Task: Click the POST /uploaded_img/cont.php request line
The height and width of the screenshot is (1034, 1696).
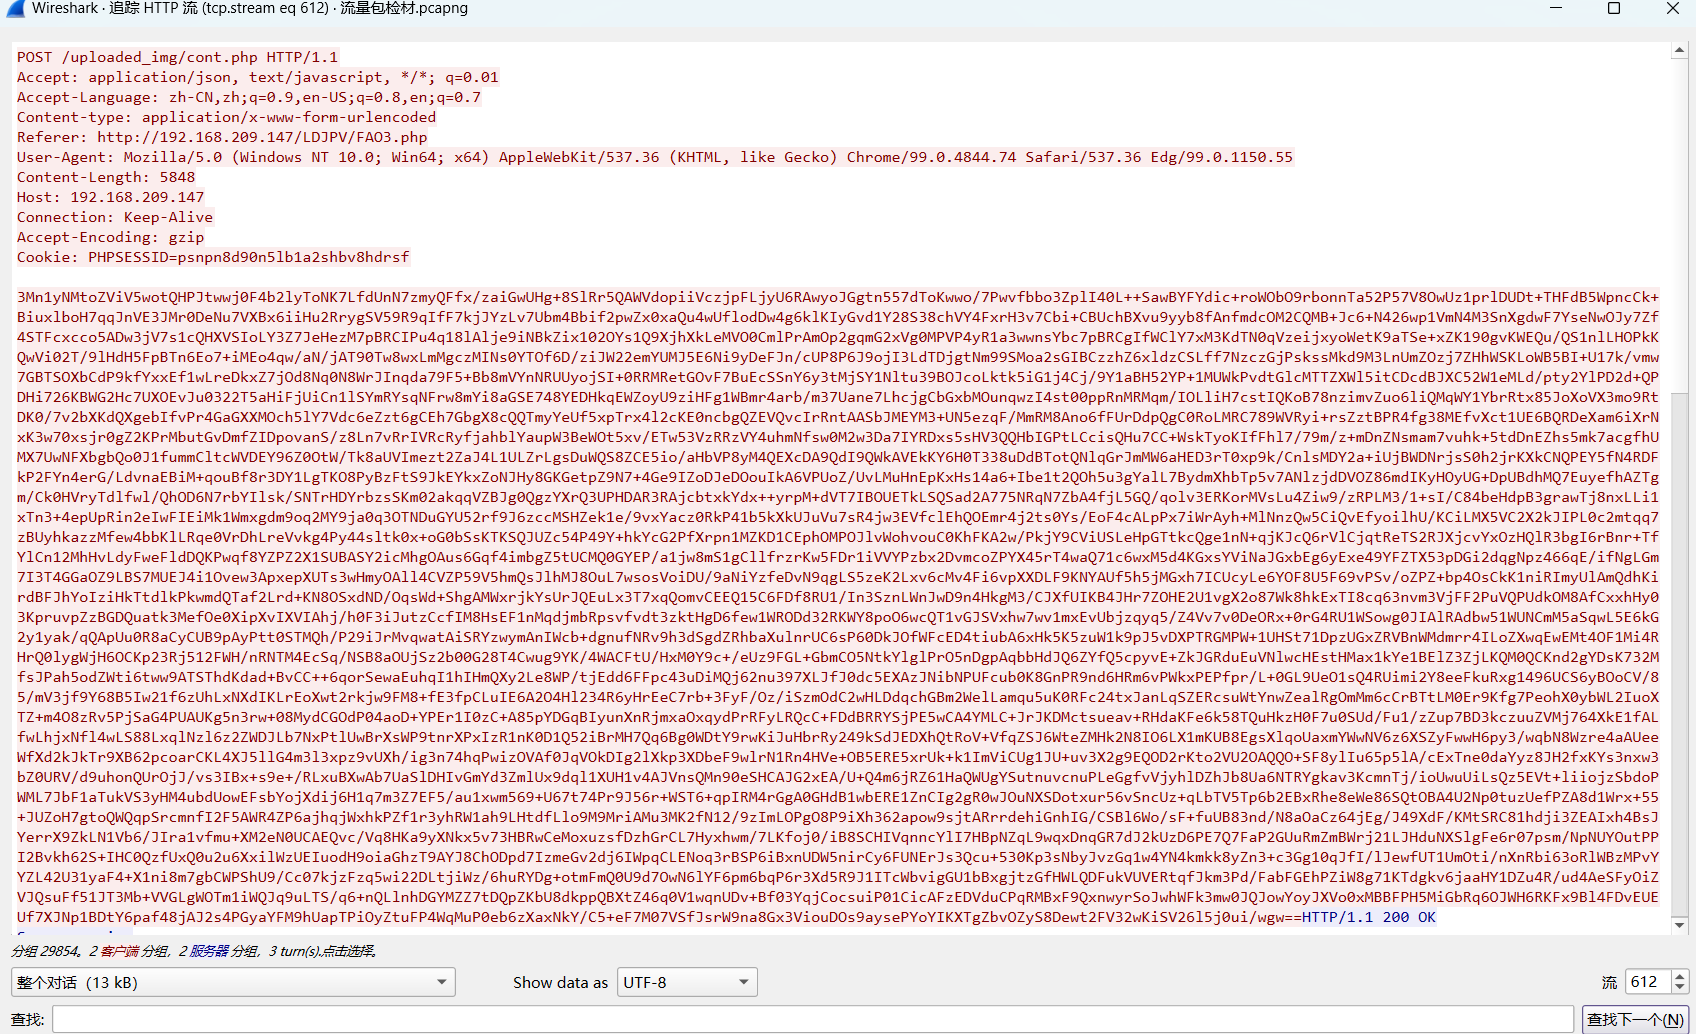Action: (x=177, y=57)
